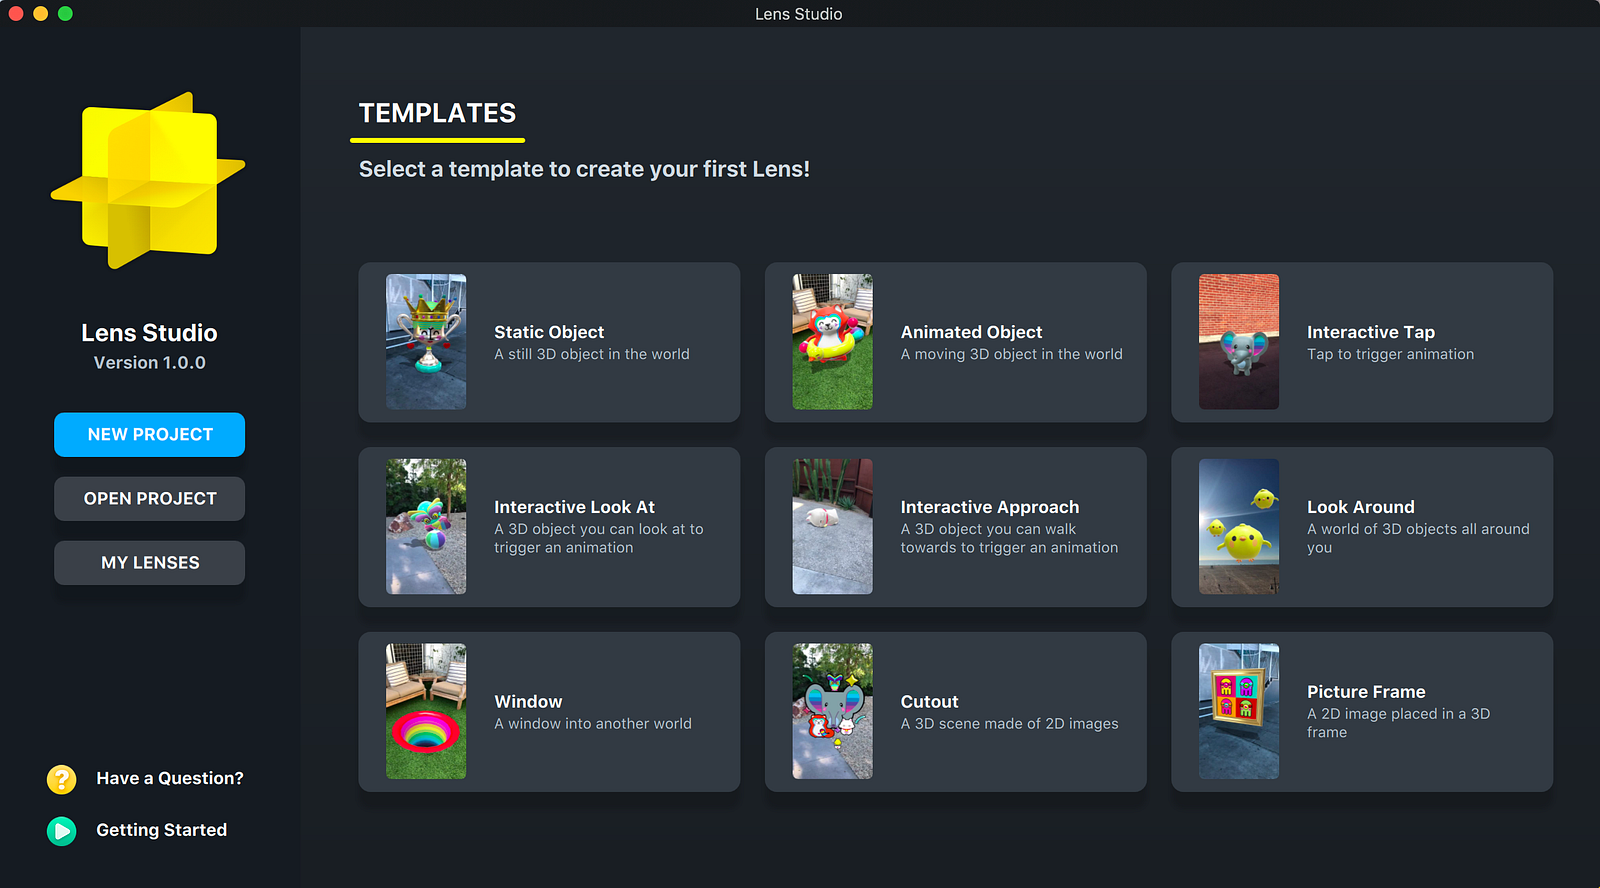1600x888 pixels.
Task: Open the Animated Object thumbnail
Action: 832,342
